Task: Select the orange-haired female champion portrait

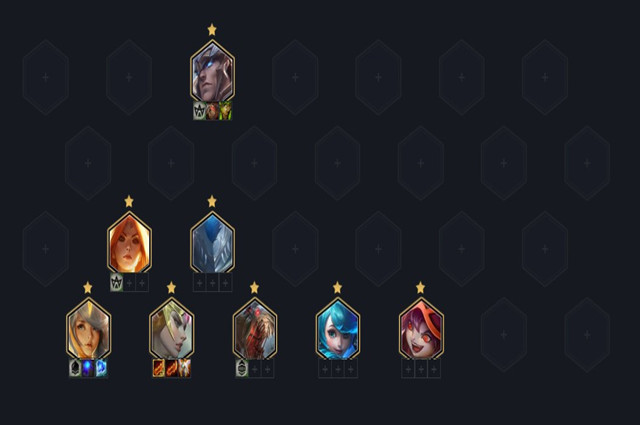Action: pyautogui.click(x=129, y=243)
